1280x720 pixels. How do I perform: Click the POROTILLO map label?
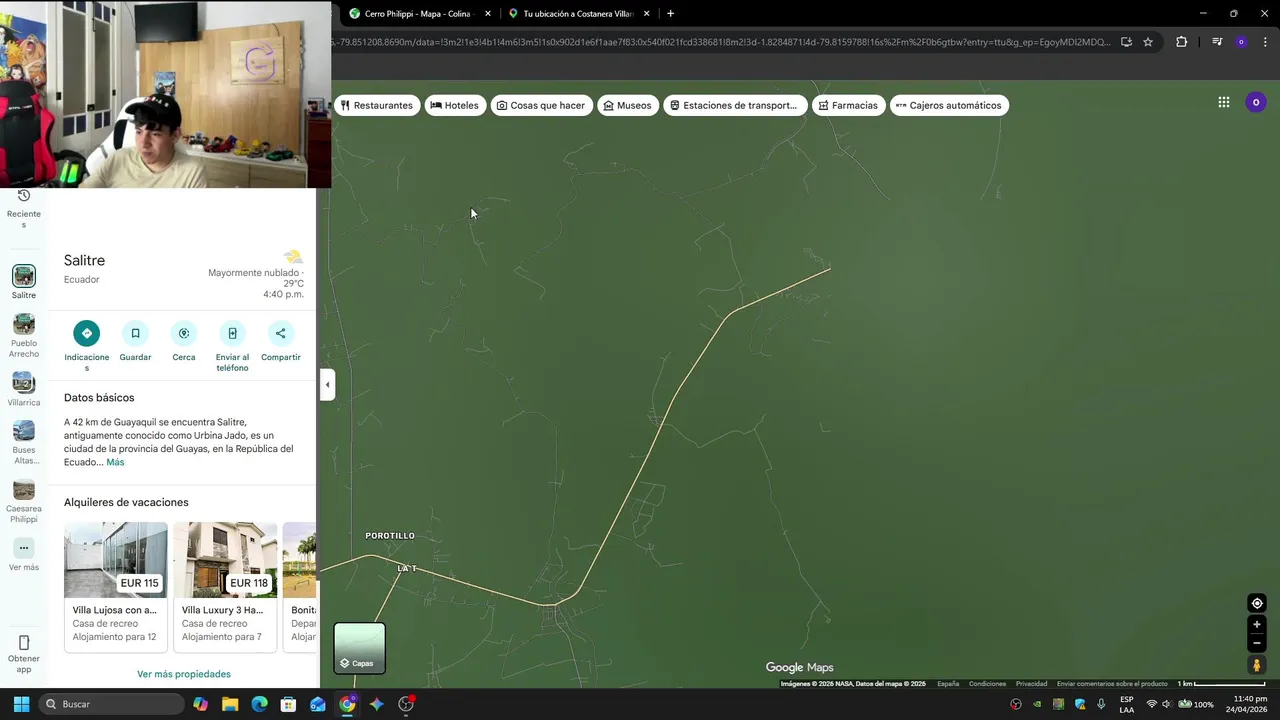click(x=390, y=536)
